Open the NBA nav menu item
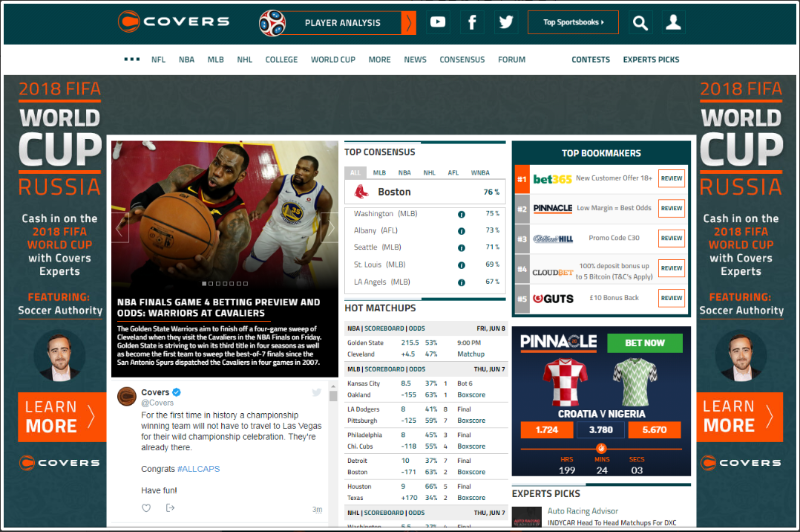The image size is (800, 532). click(x=186, y=60)
